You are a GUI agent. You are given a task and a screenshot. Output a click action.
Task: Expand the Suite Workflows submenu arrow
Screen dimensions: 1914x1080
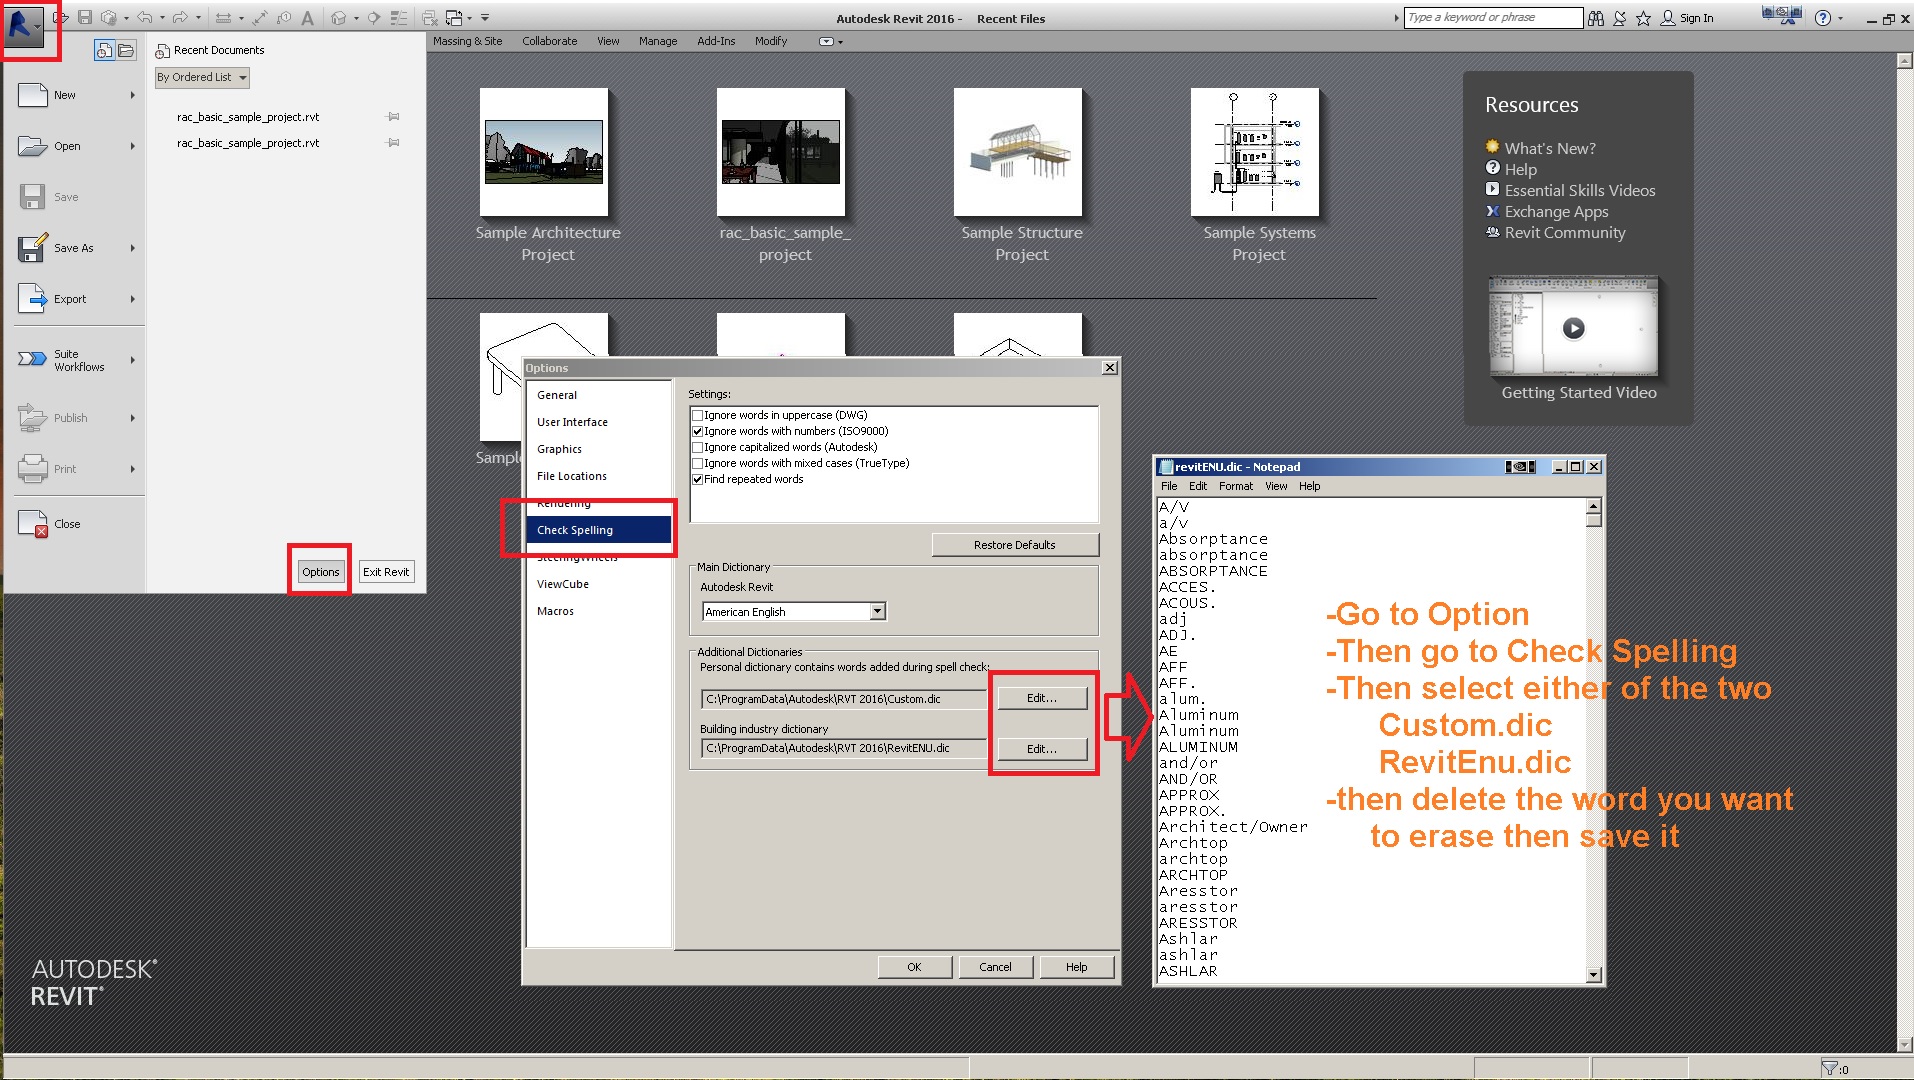[x=132, y=360]
